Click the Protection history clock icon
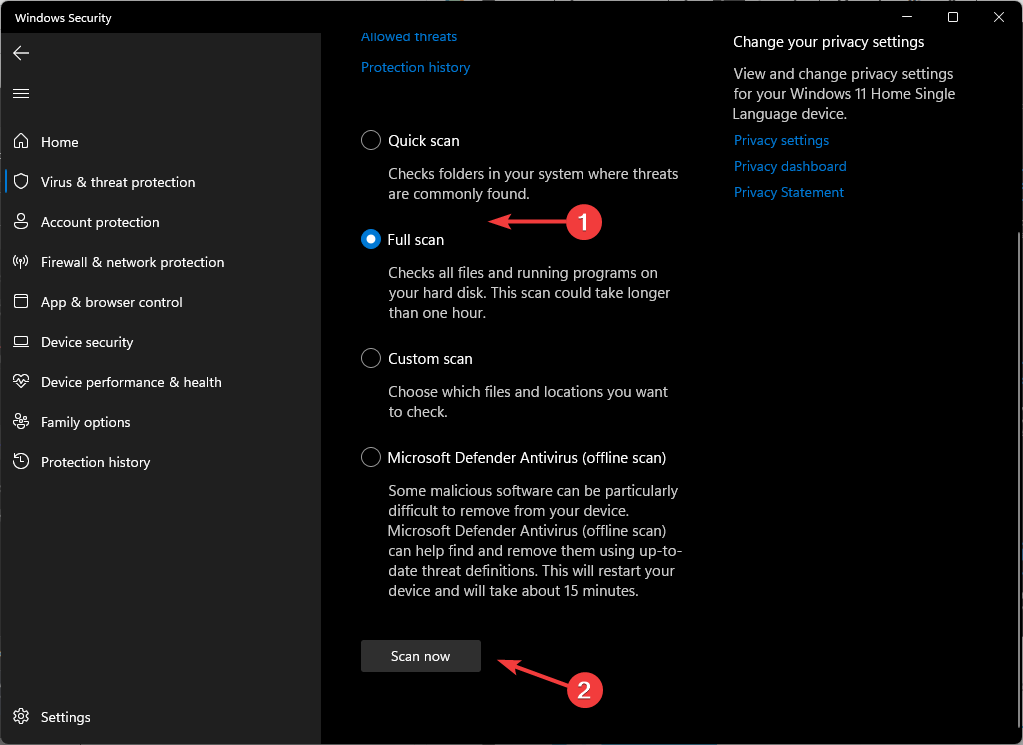Viewport: 1023px width, 745px height. 20,462
